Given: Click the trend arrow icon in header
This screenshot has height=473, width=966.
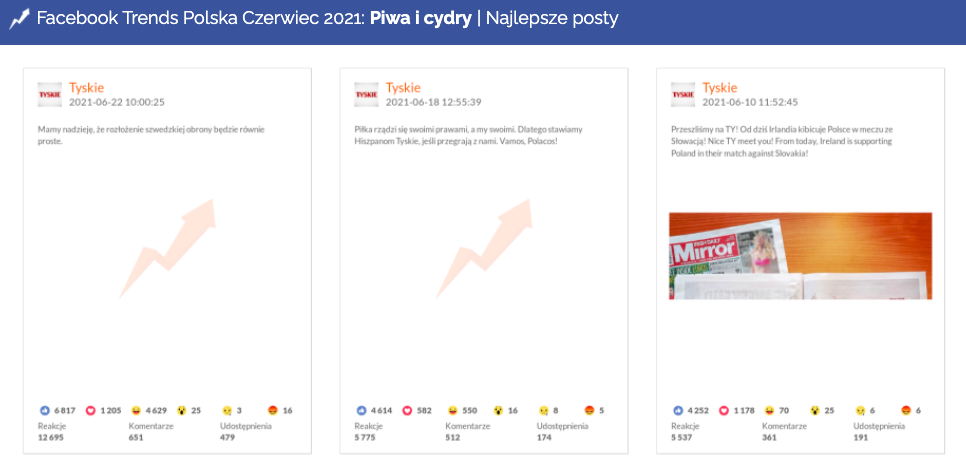Looking at the screenshot, I should pyautogui.click(x=19, y=19).
